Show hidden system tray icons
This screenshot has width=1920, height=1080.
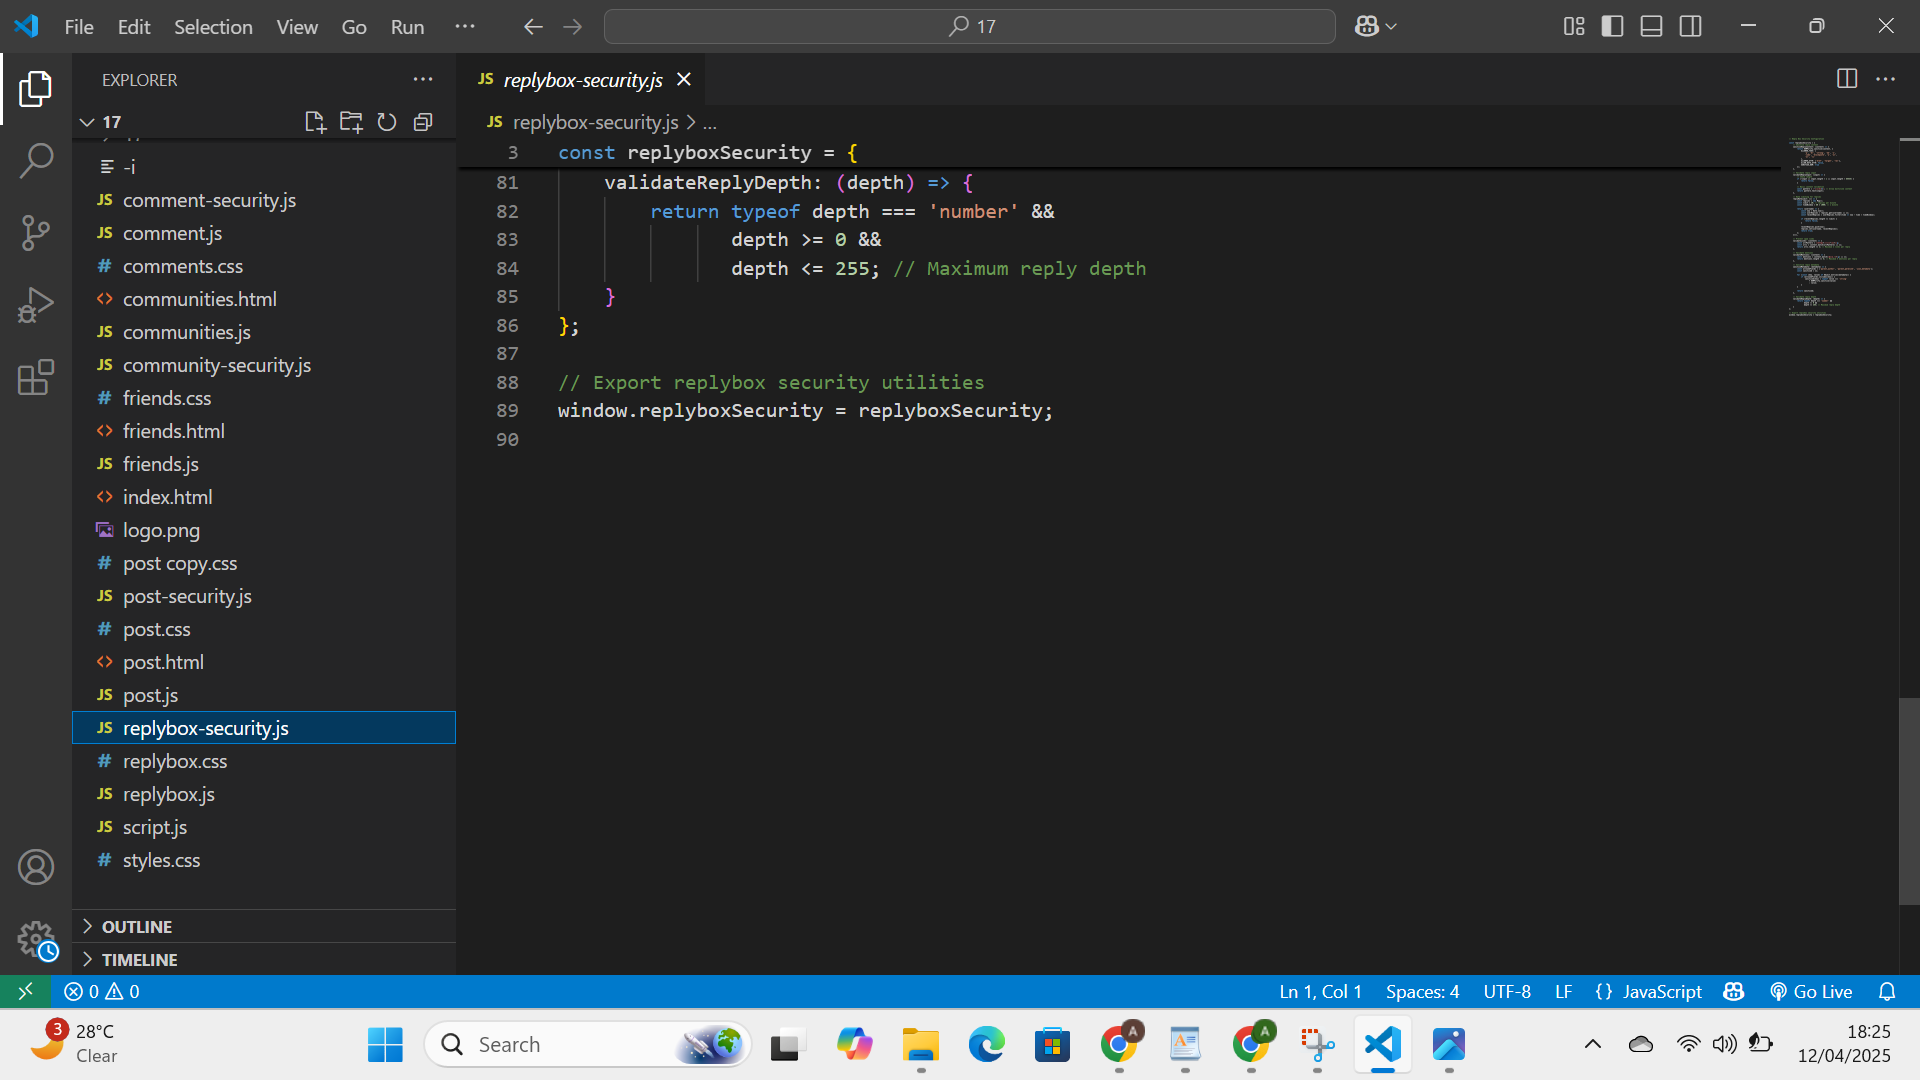pos(1593,1044)
